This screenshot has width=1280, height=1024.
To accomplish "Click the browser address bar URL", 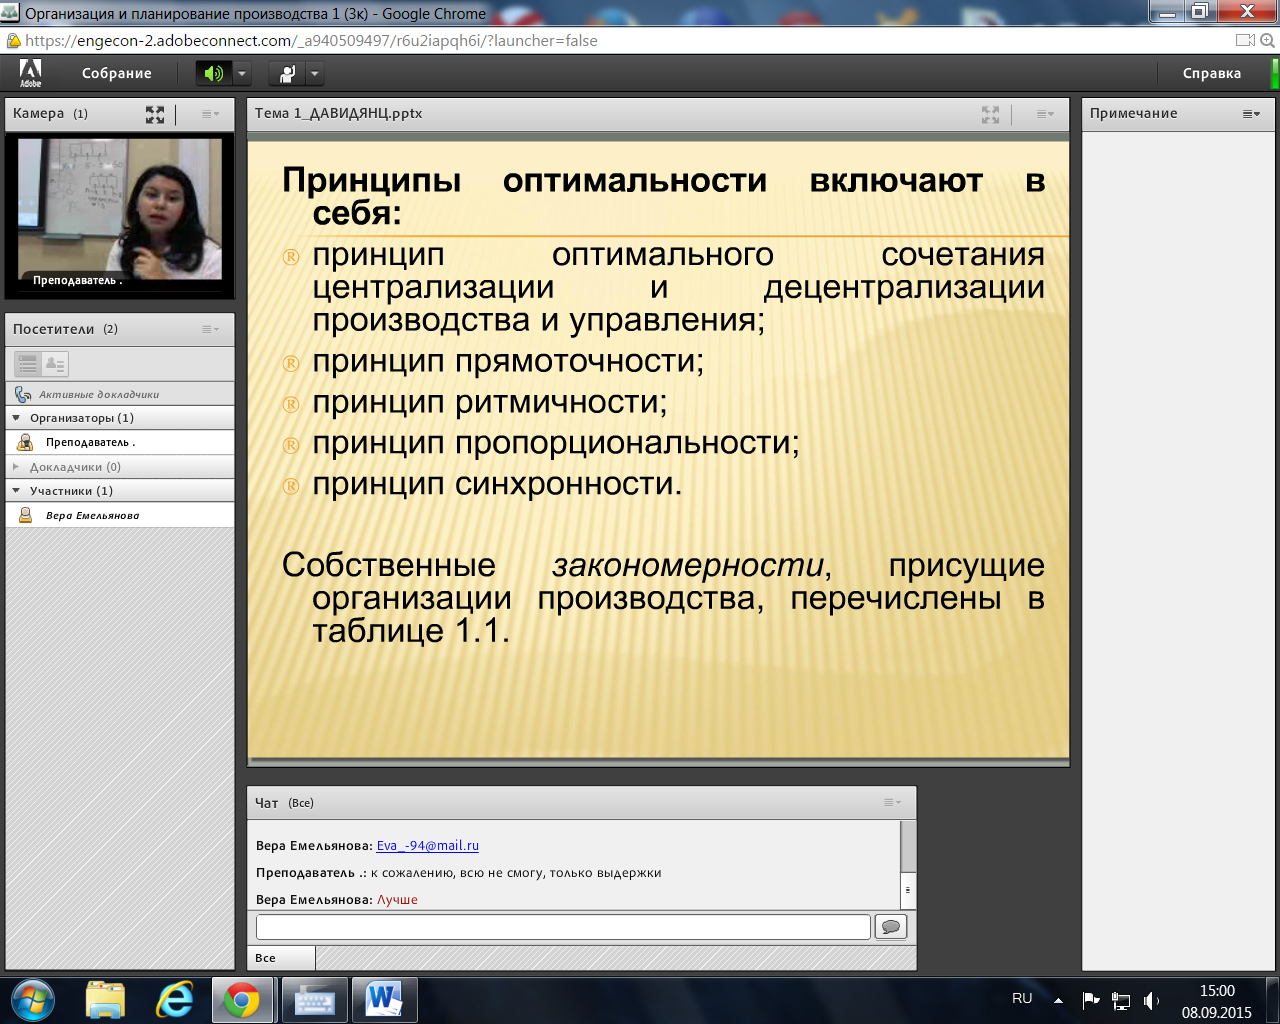I will 311,41.
